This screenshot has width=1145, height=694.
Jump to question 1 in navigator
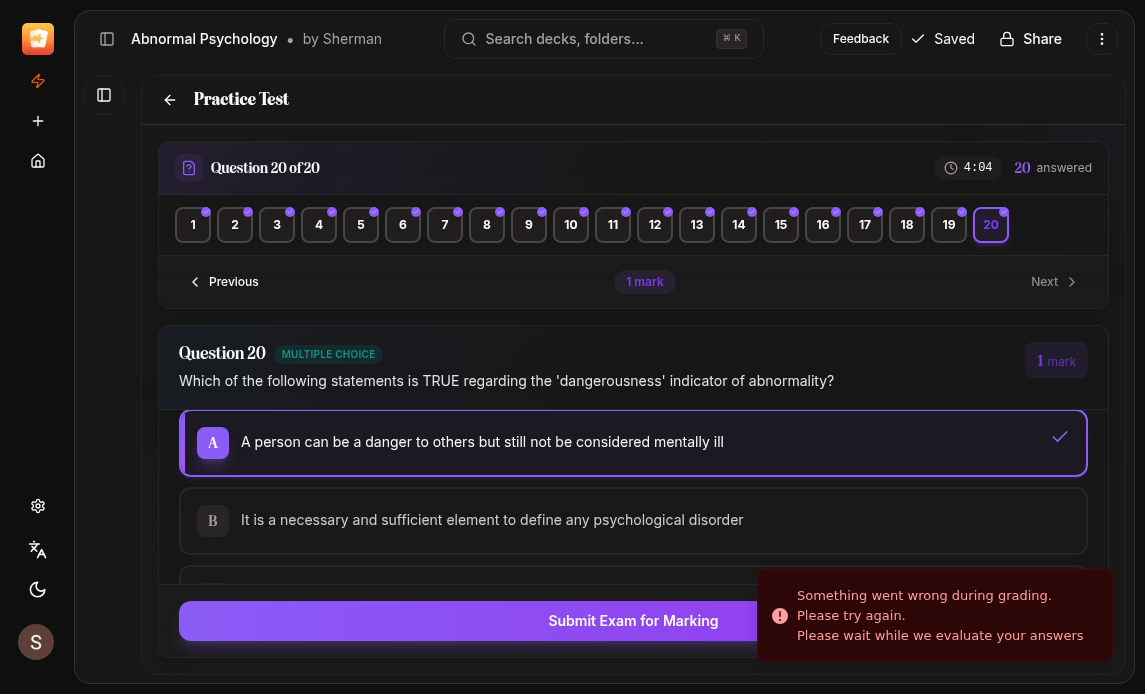193,225
